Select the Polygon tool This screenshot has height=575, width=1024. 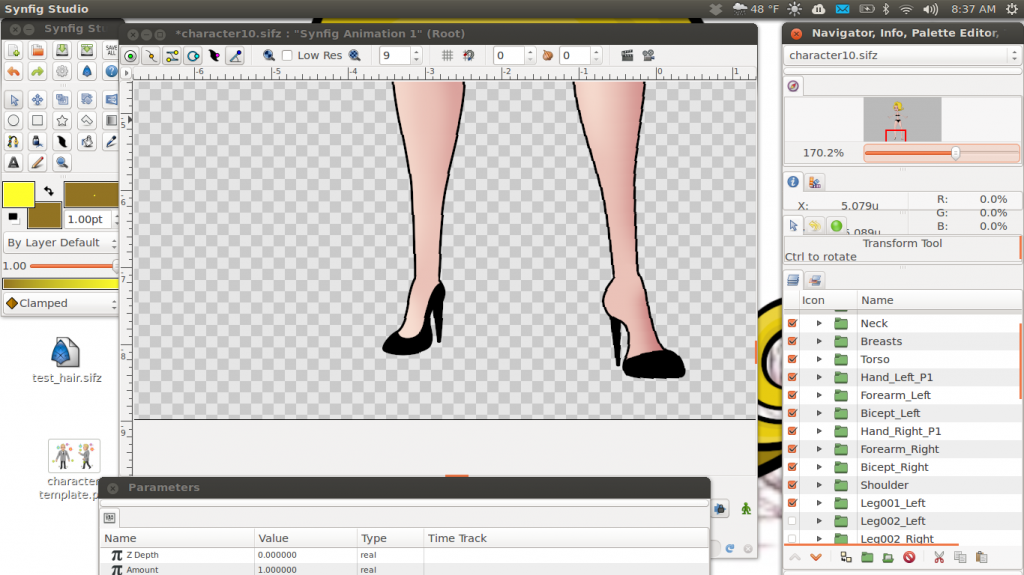tap(86, 121)
